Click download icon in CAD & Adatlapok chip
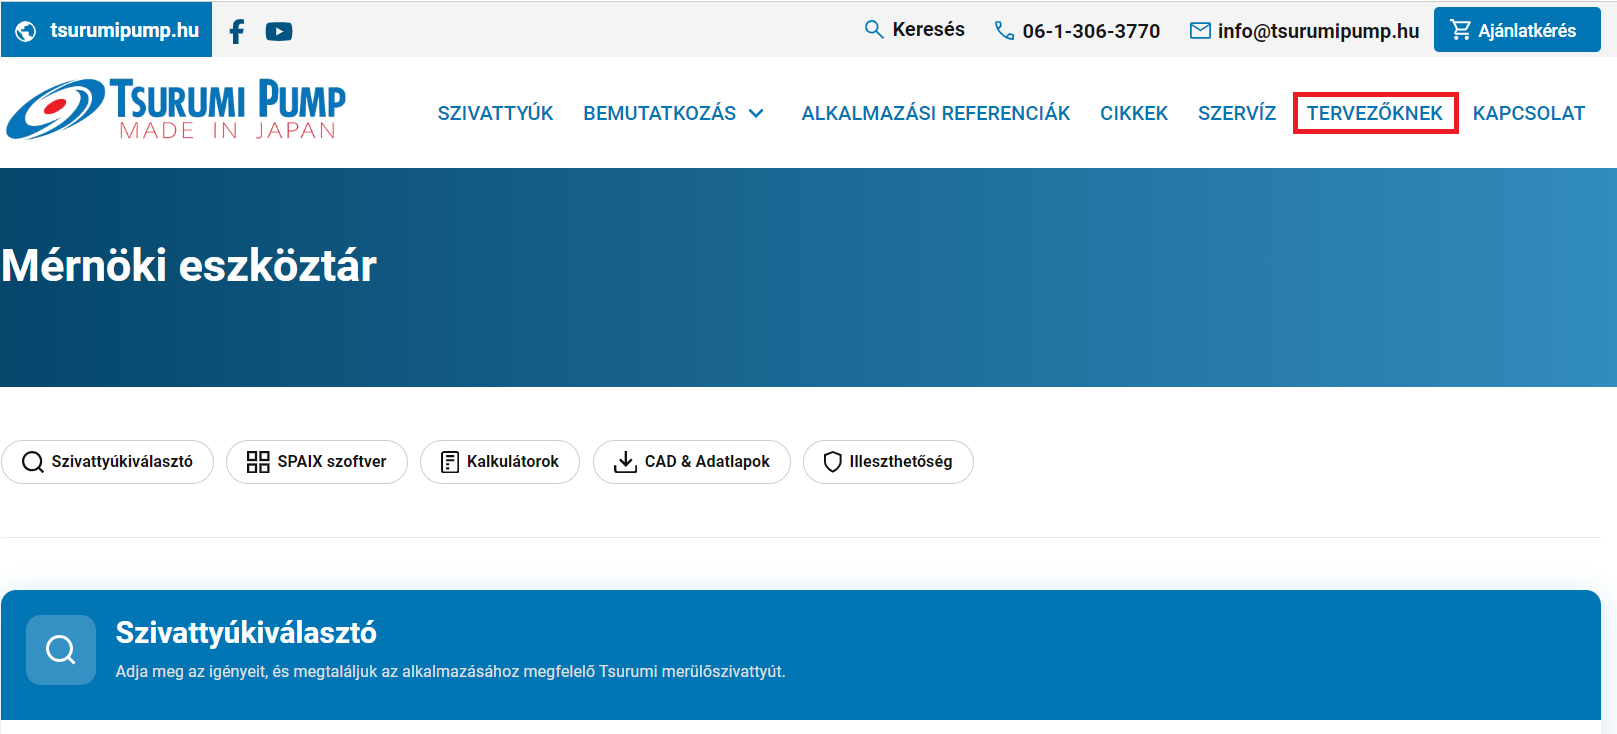Screen dimensions: 1617x734 coord(625,462)
